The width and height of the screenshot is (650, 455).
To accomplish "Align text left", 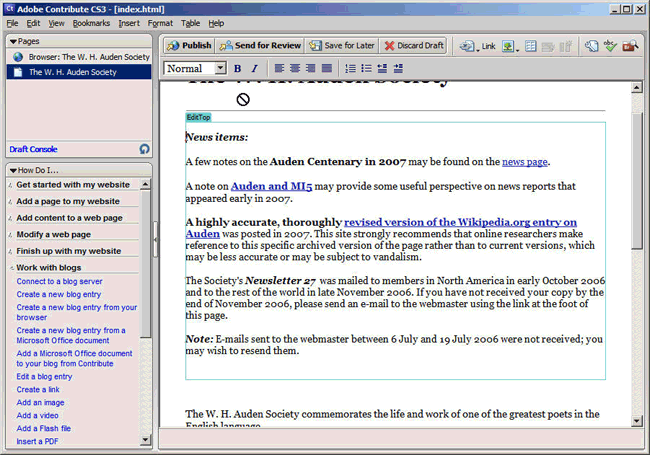I will tap(279, 68).
